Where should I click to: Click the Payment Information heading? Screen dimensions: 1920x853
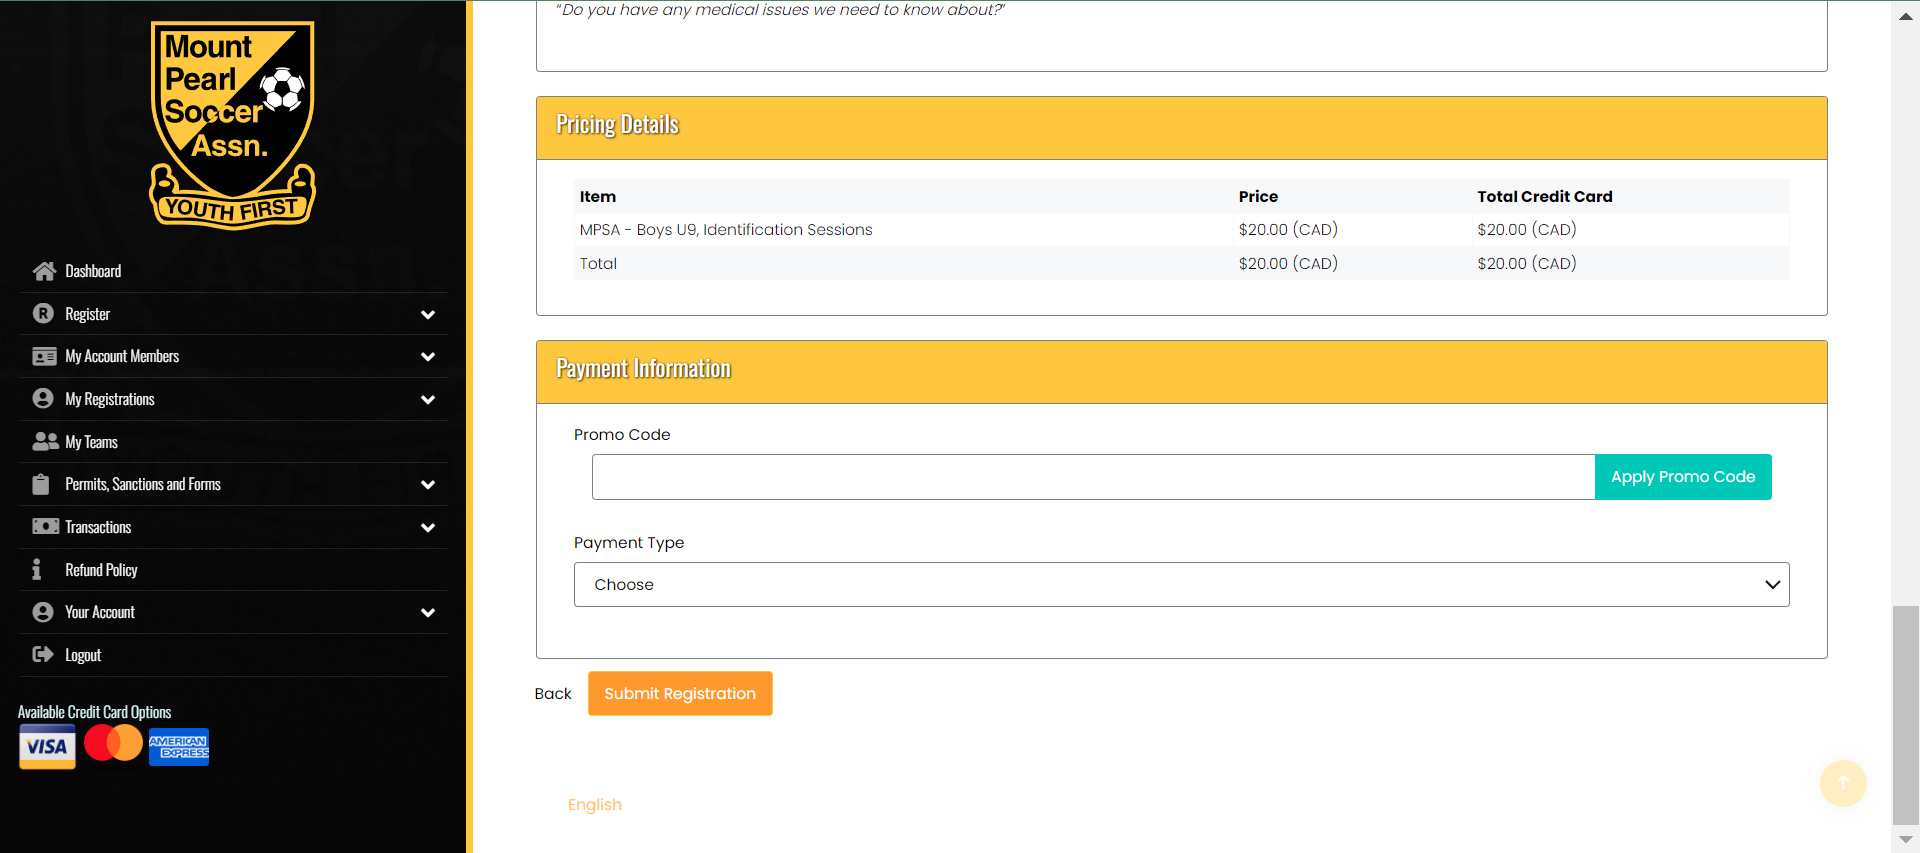[x=643, y=368]
